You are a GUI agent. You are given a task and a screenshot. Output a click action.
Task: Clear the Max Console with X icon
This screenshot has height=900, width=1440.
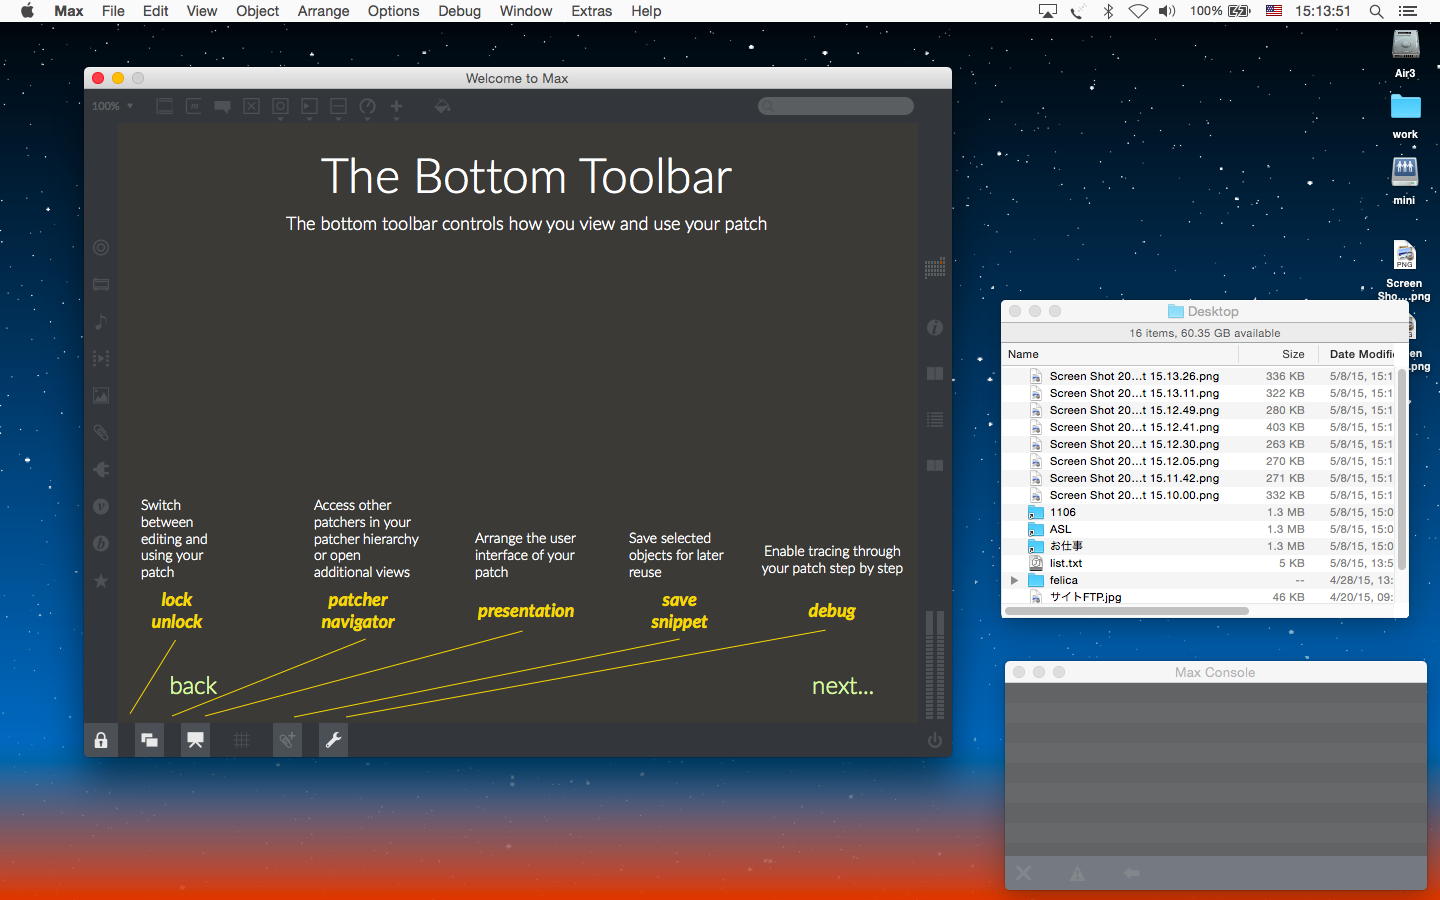(1024, 873)
